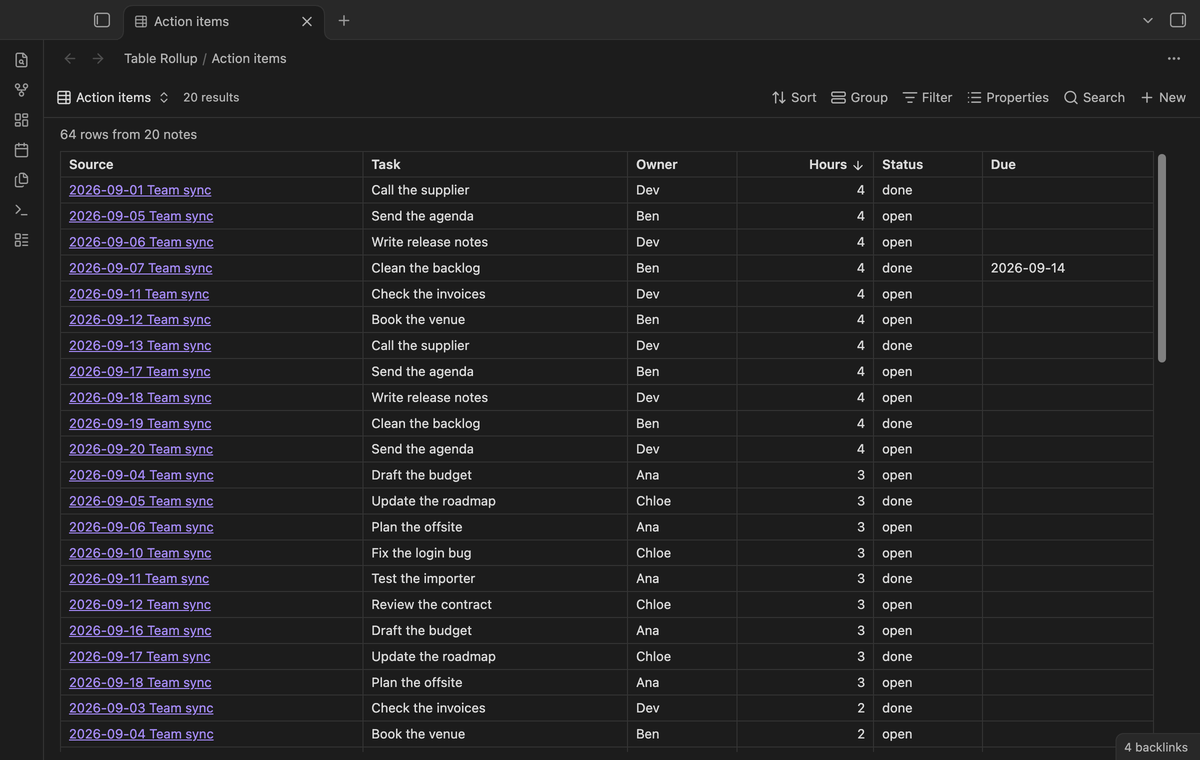Image resolution: width=1200 pixels, height=760 pixels.
Task: Open the quick switcher file icon
Action: point(21,60)
